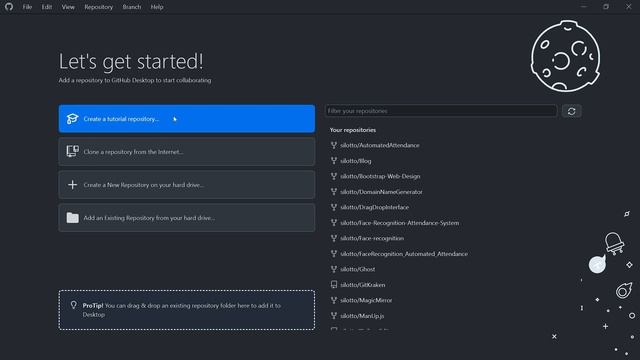
Task: Click the GitHub logo in the title bar
Action: [9, 7]
